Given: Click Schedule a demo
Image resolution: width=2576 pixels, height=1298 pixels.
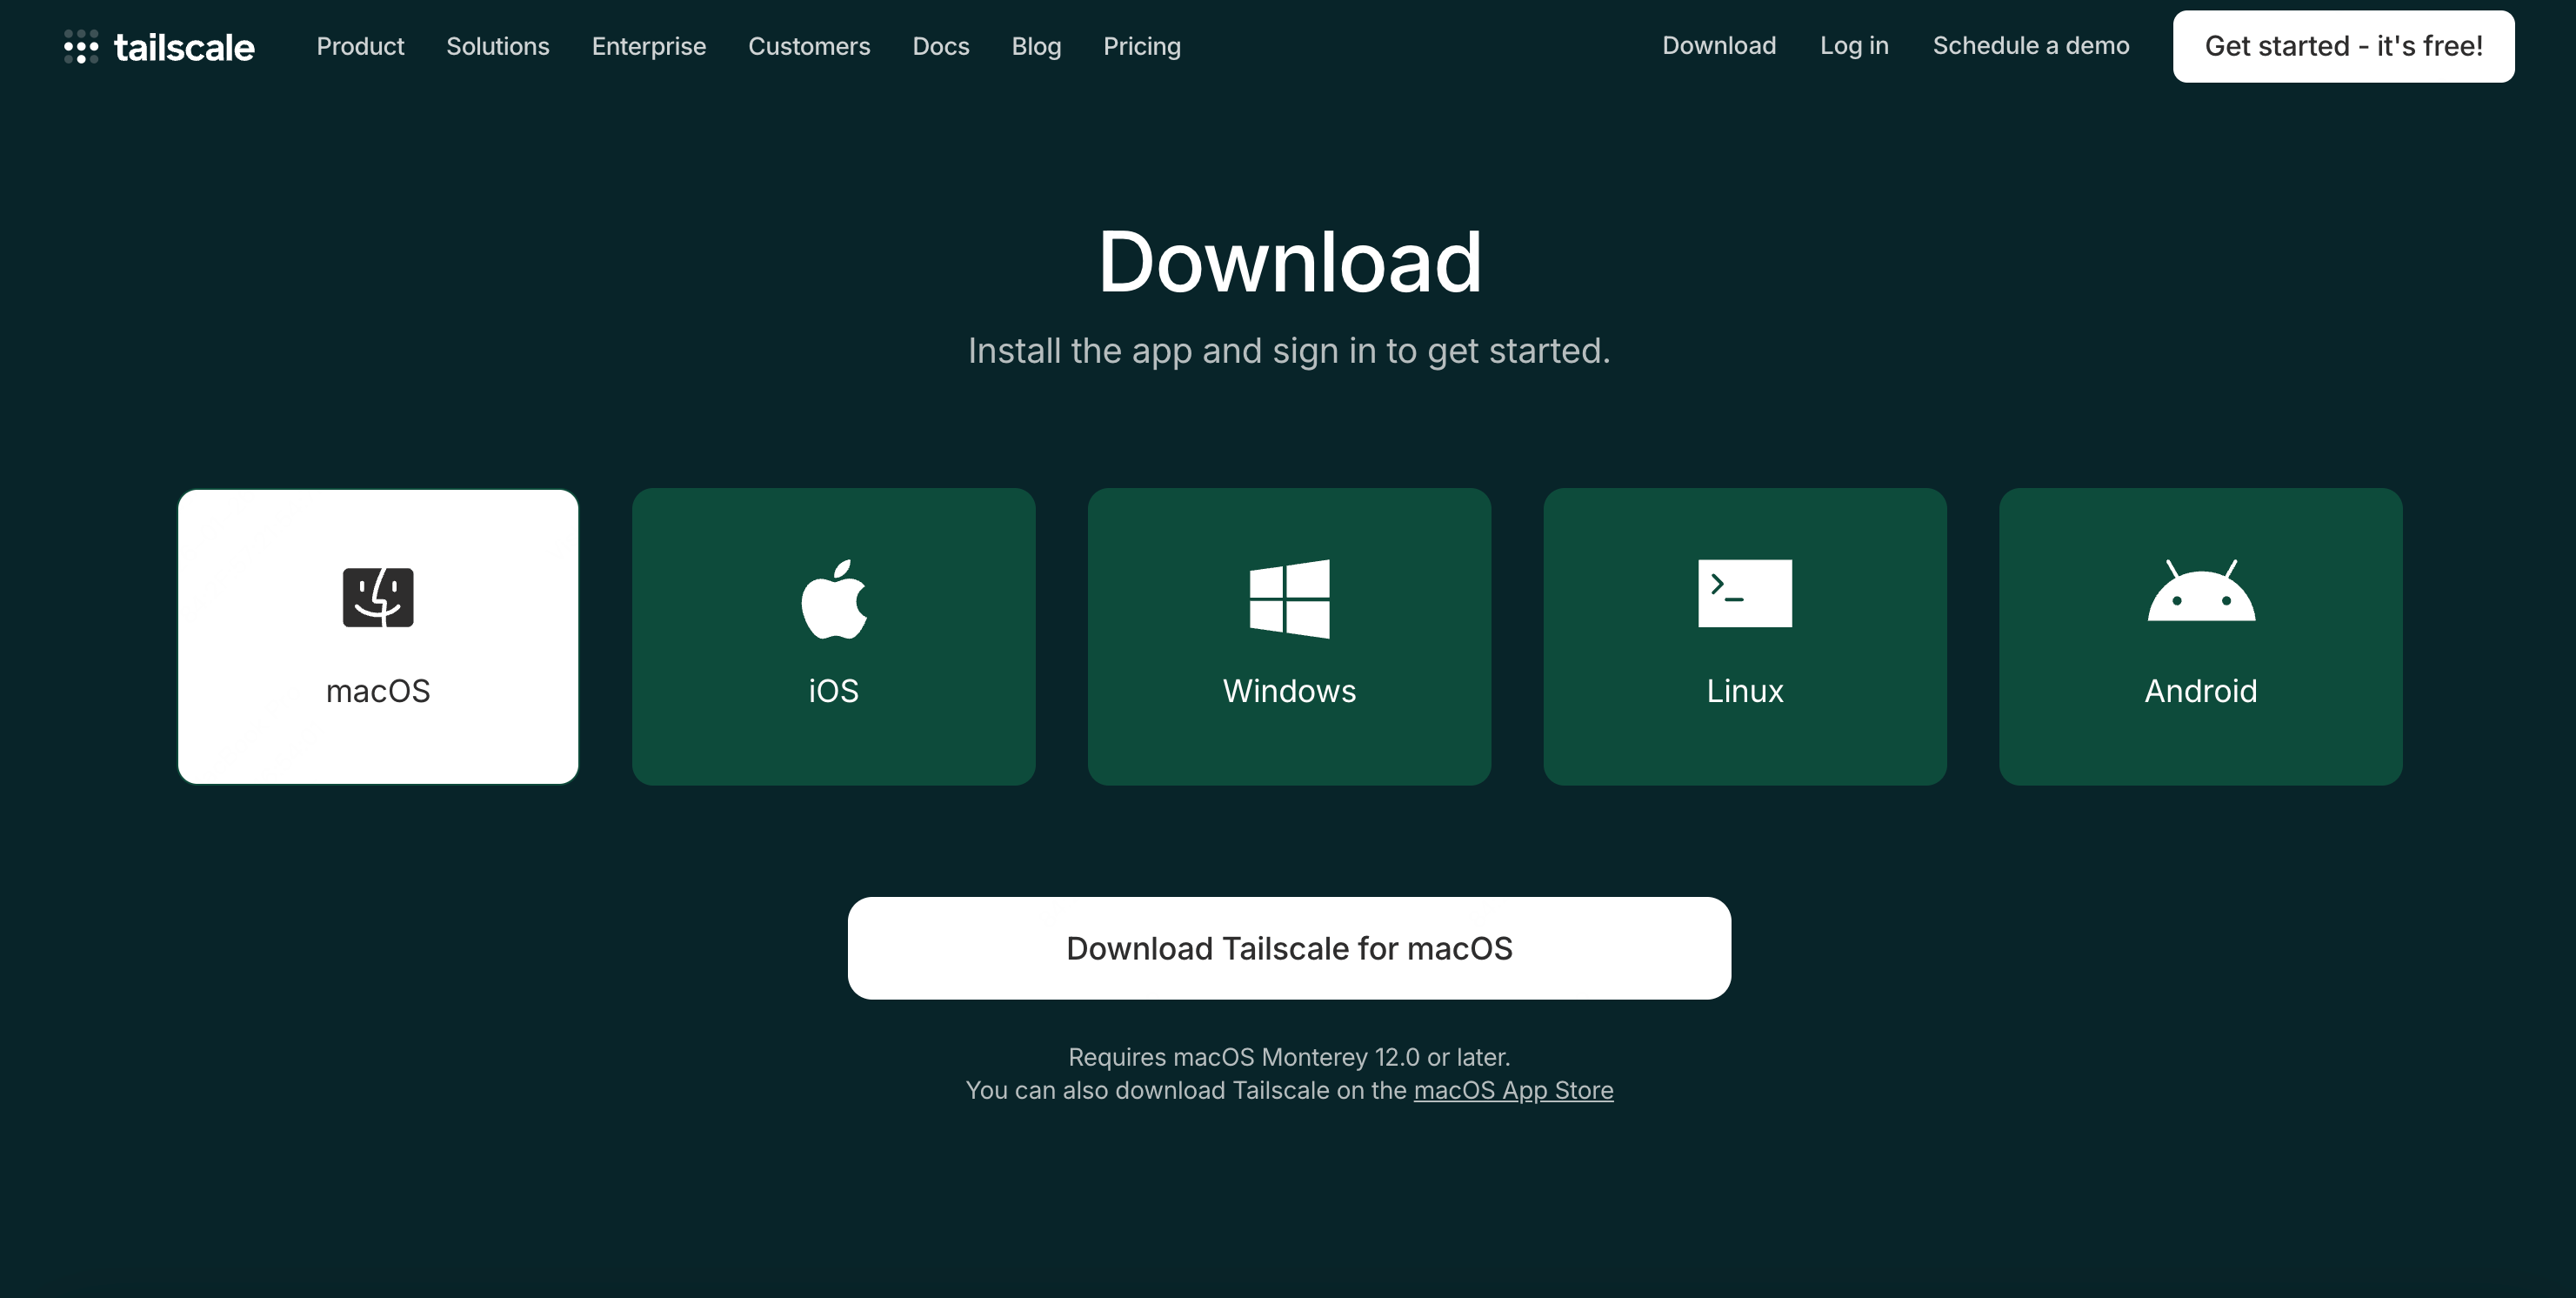Looking at the screenshot, I should [2031, 46].
